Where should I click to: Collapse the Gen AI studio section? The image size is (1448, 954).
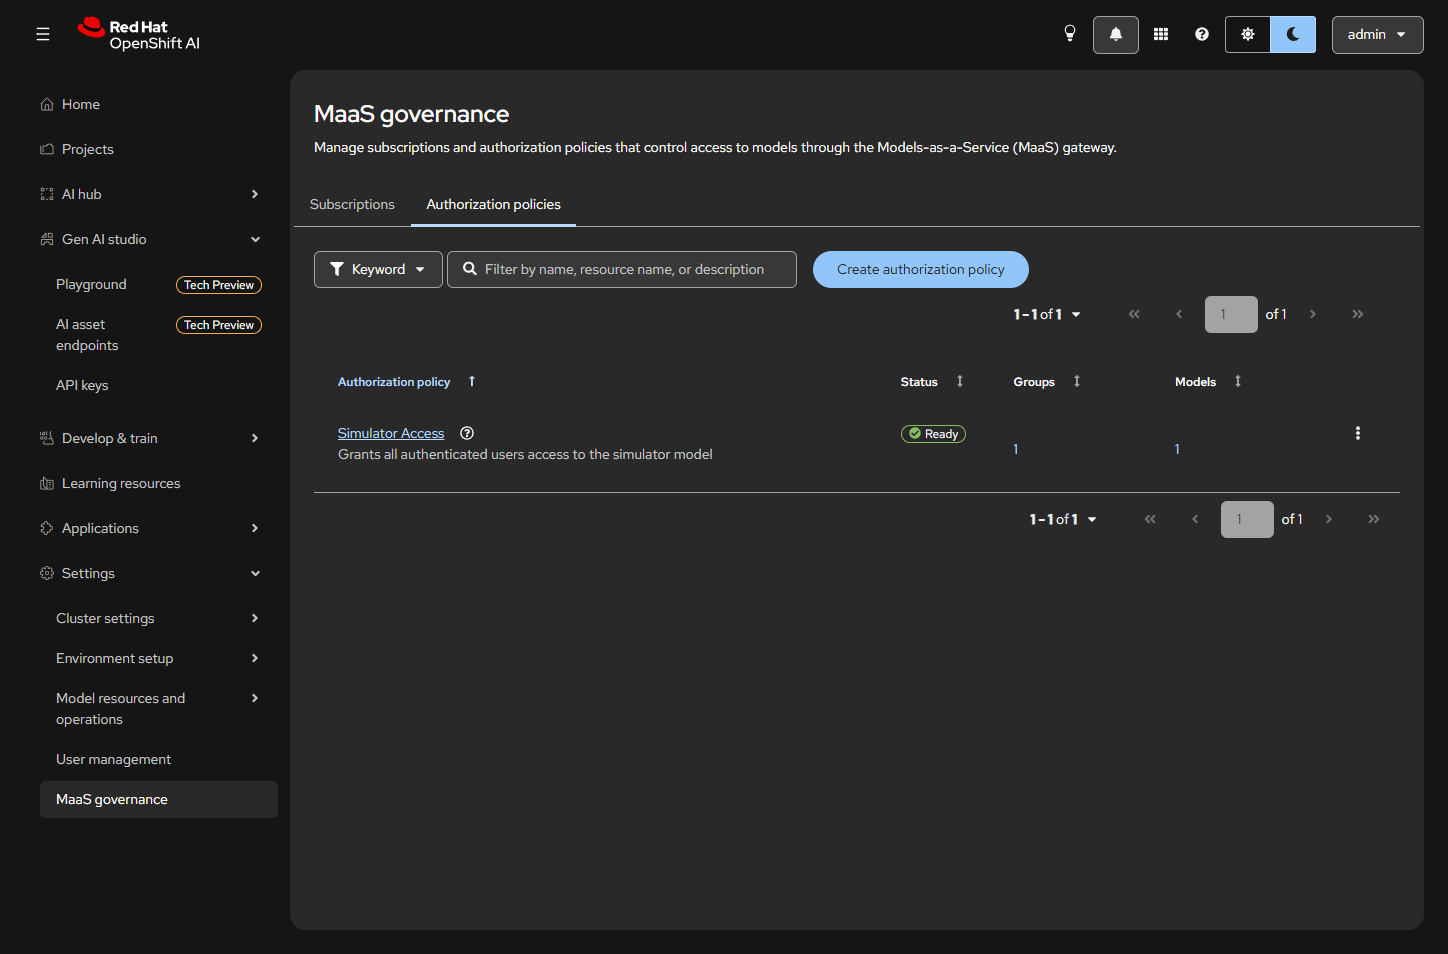click(x=159, y=239)
